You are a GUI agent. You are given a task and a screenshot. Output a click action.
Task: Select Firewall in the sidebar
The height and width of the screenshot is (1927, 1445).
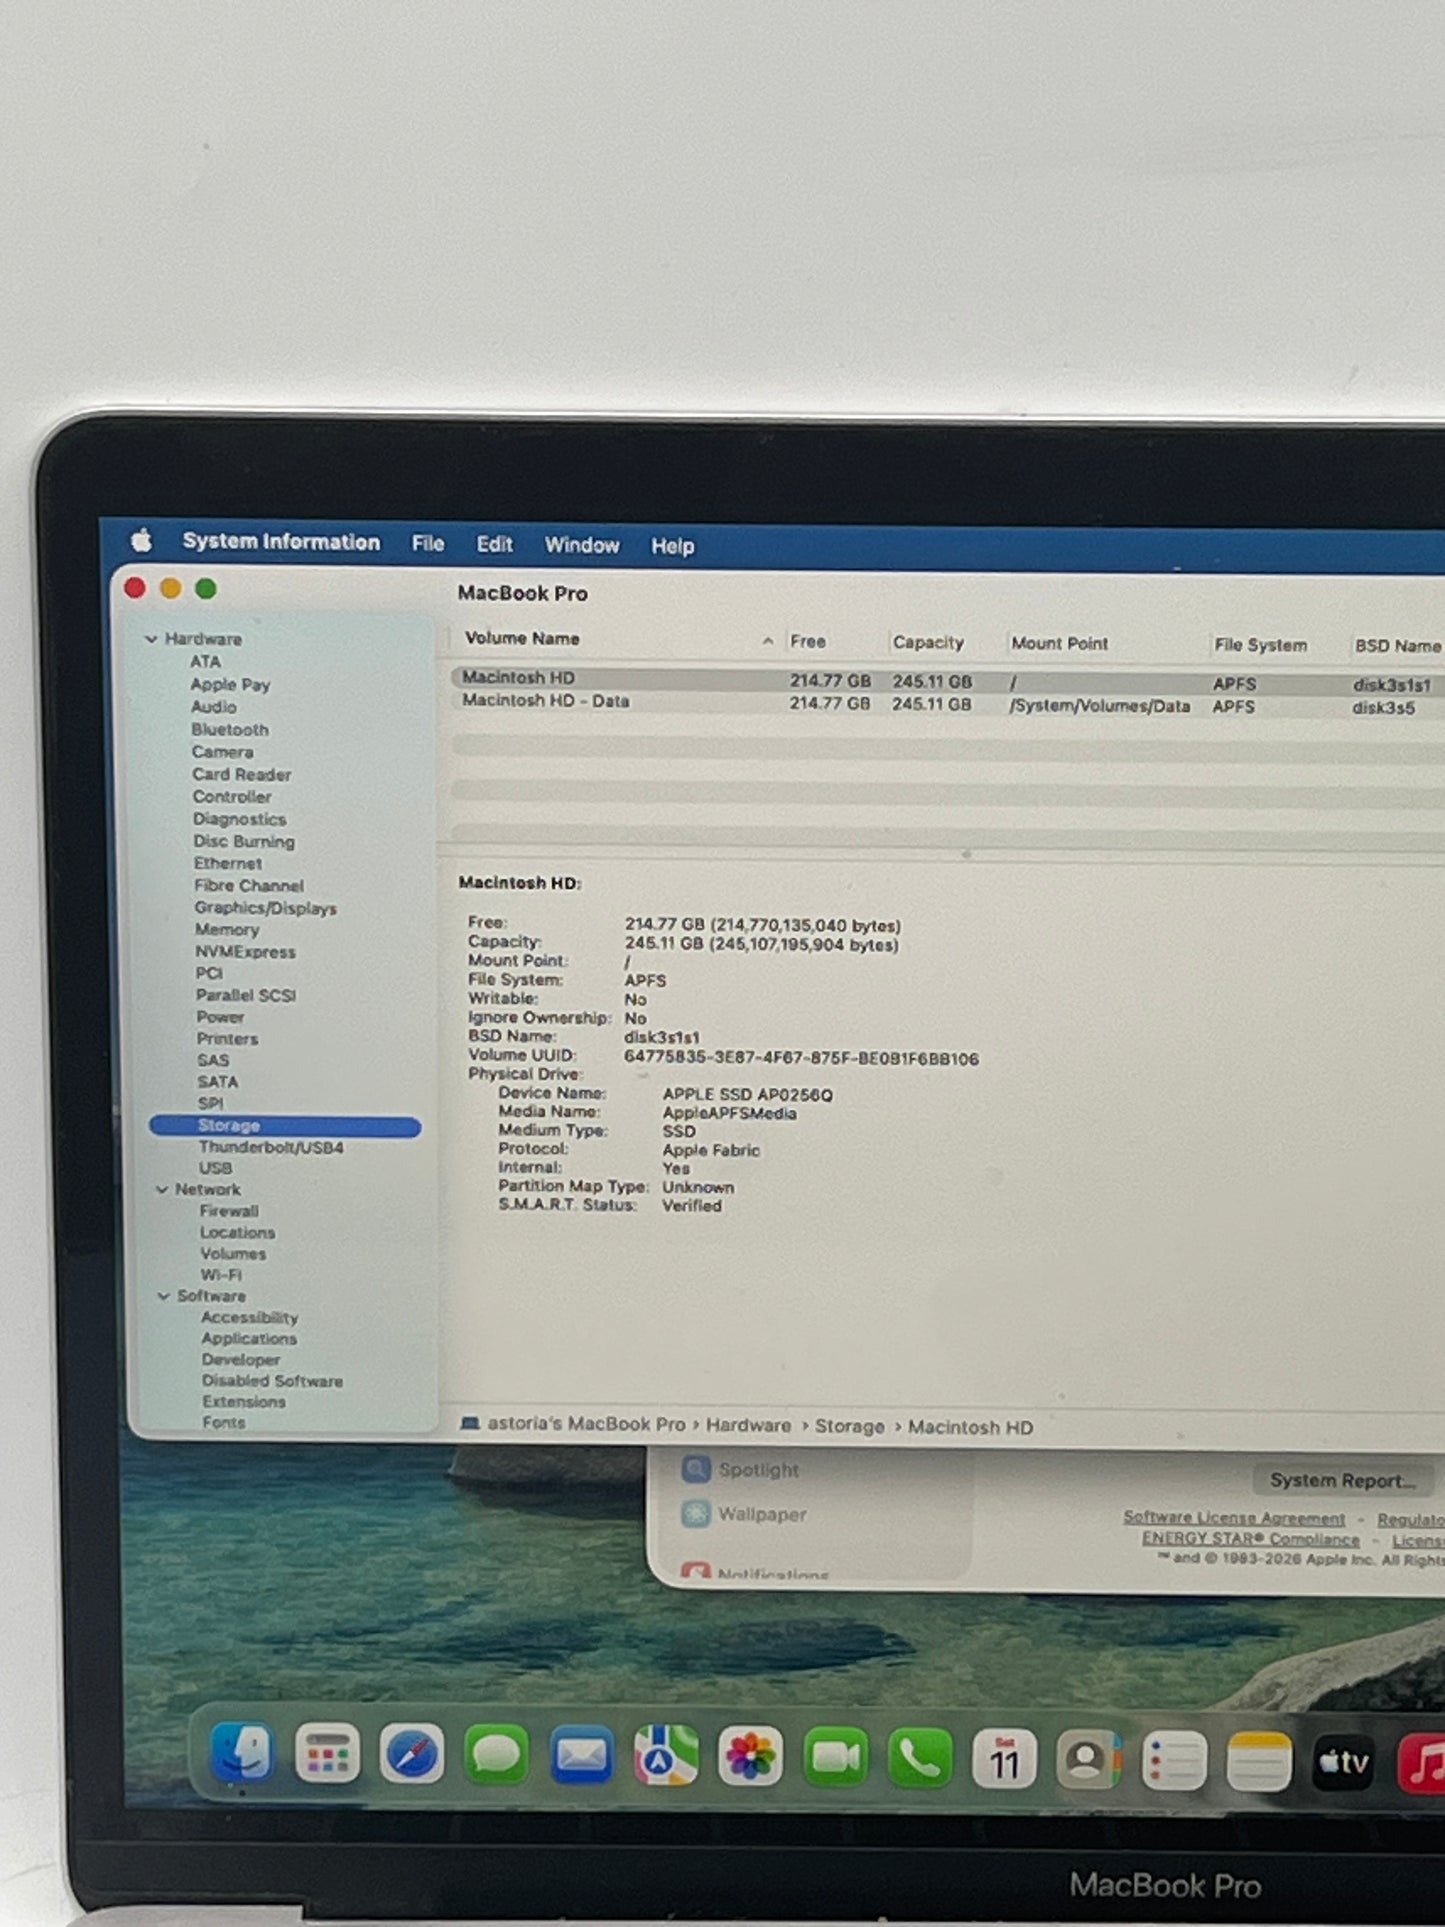click(x=229, y=1211)
